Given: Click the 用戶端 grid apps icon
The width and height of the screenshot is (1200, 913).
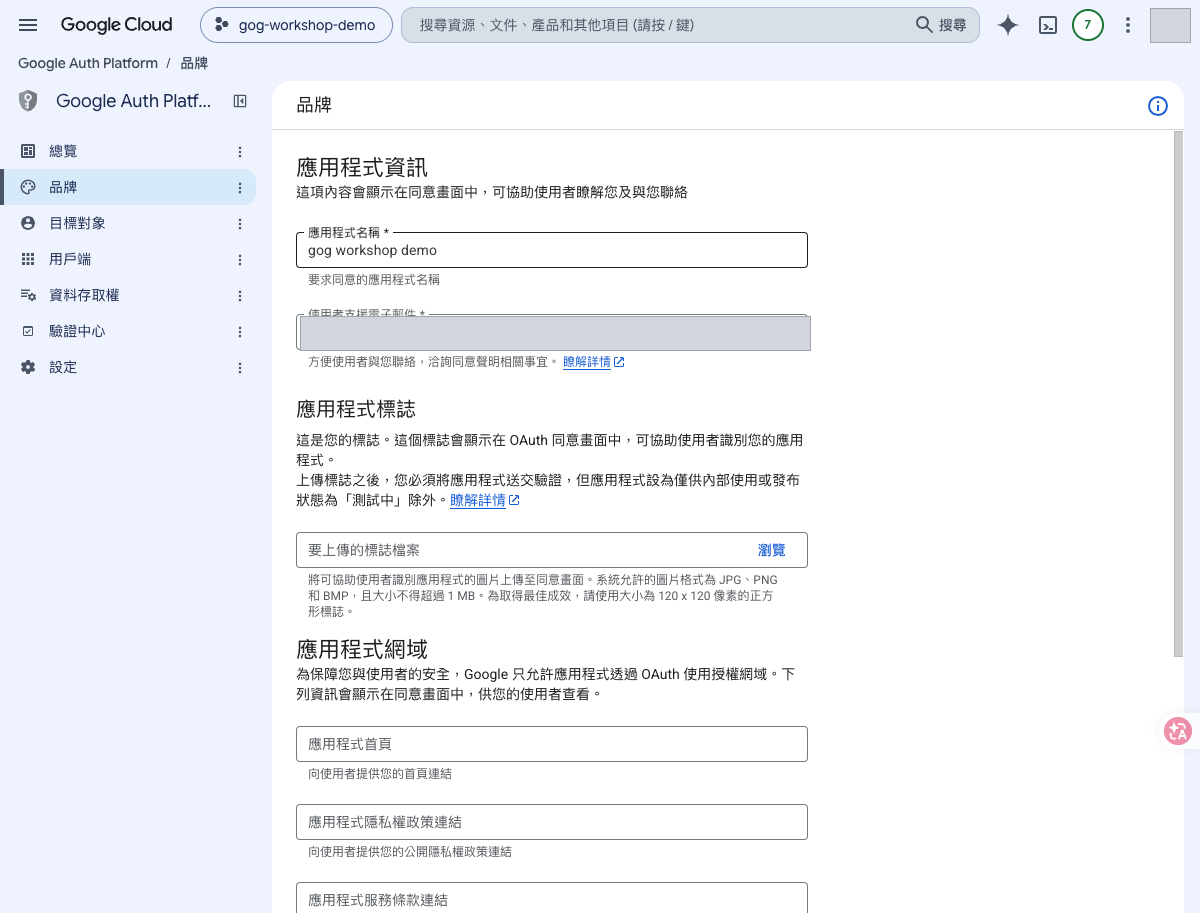Looking at the screenshot, I should pyautogui.click(x=28, y=259).
